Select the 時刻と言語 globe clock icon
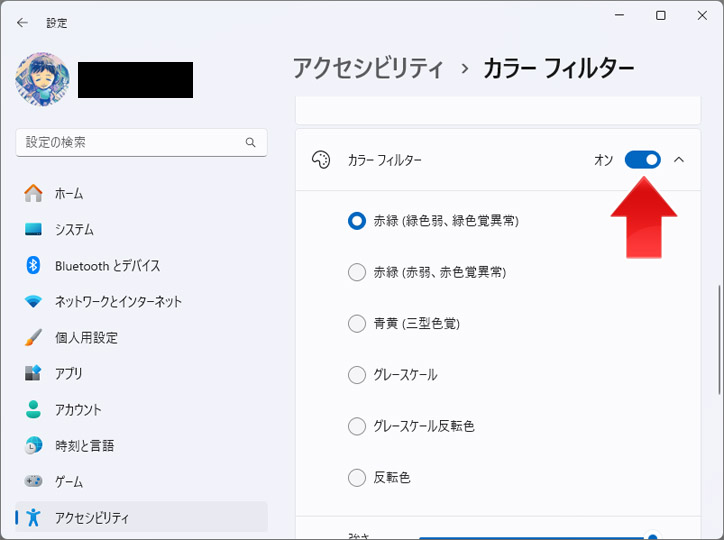 (x=33, y=445)
